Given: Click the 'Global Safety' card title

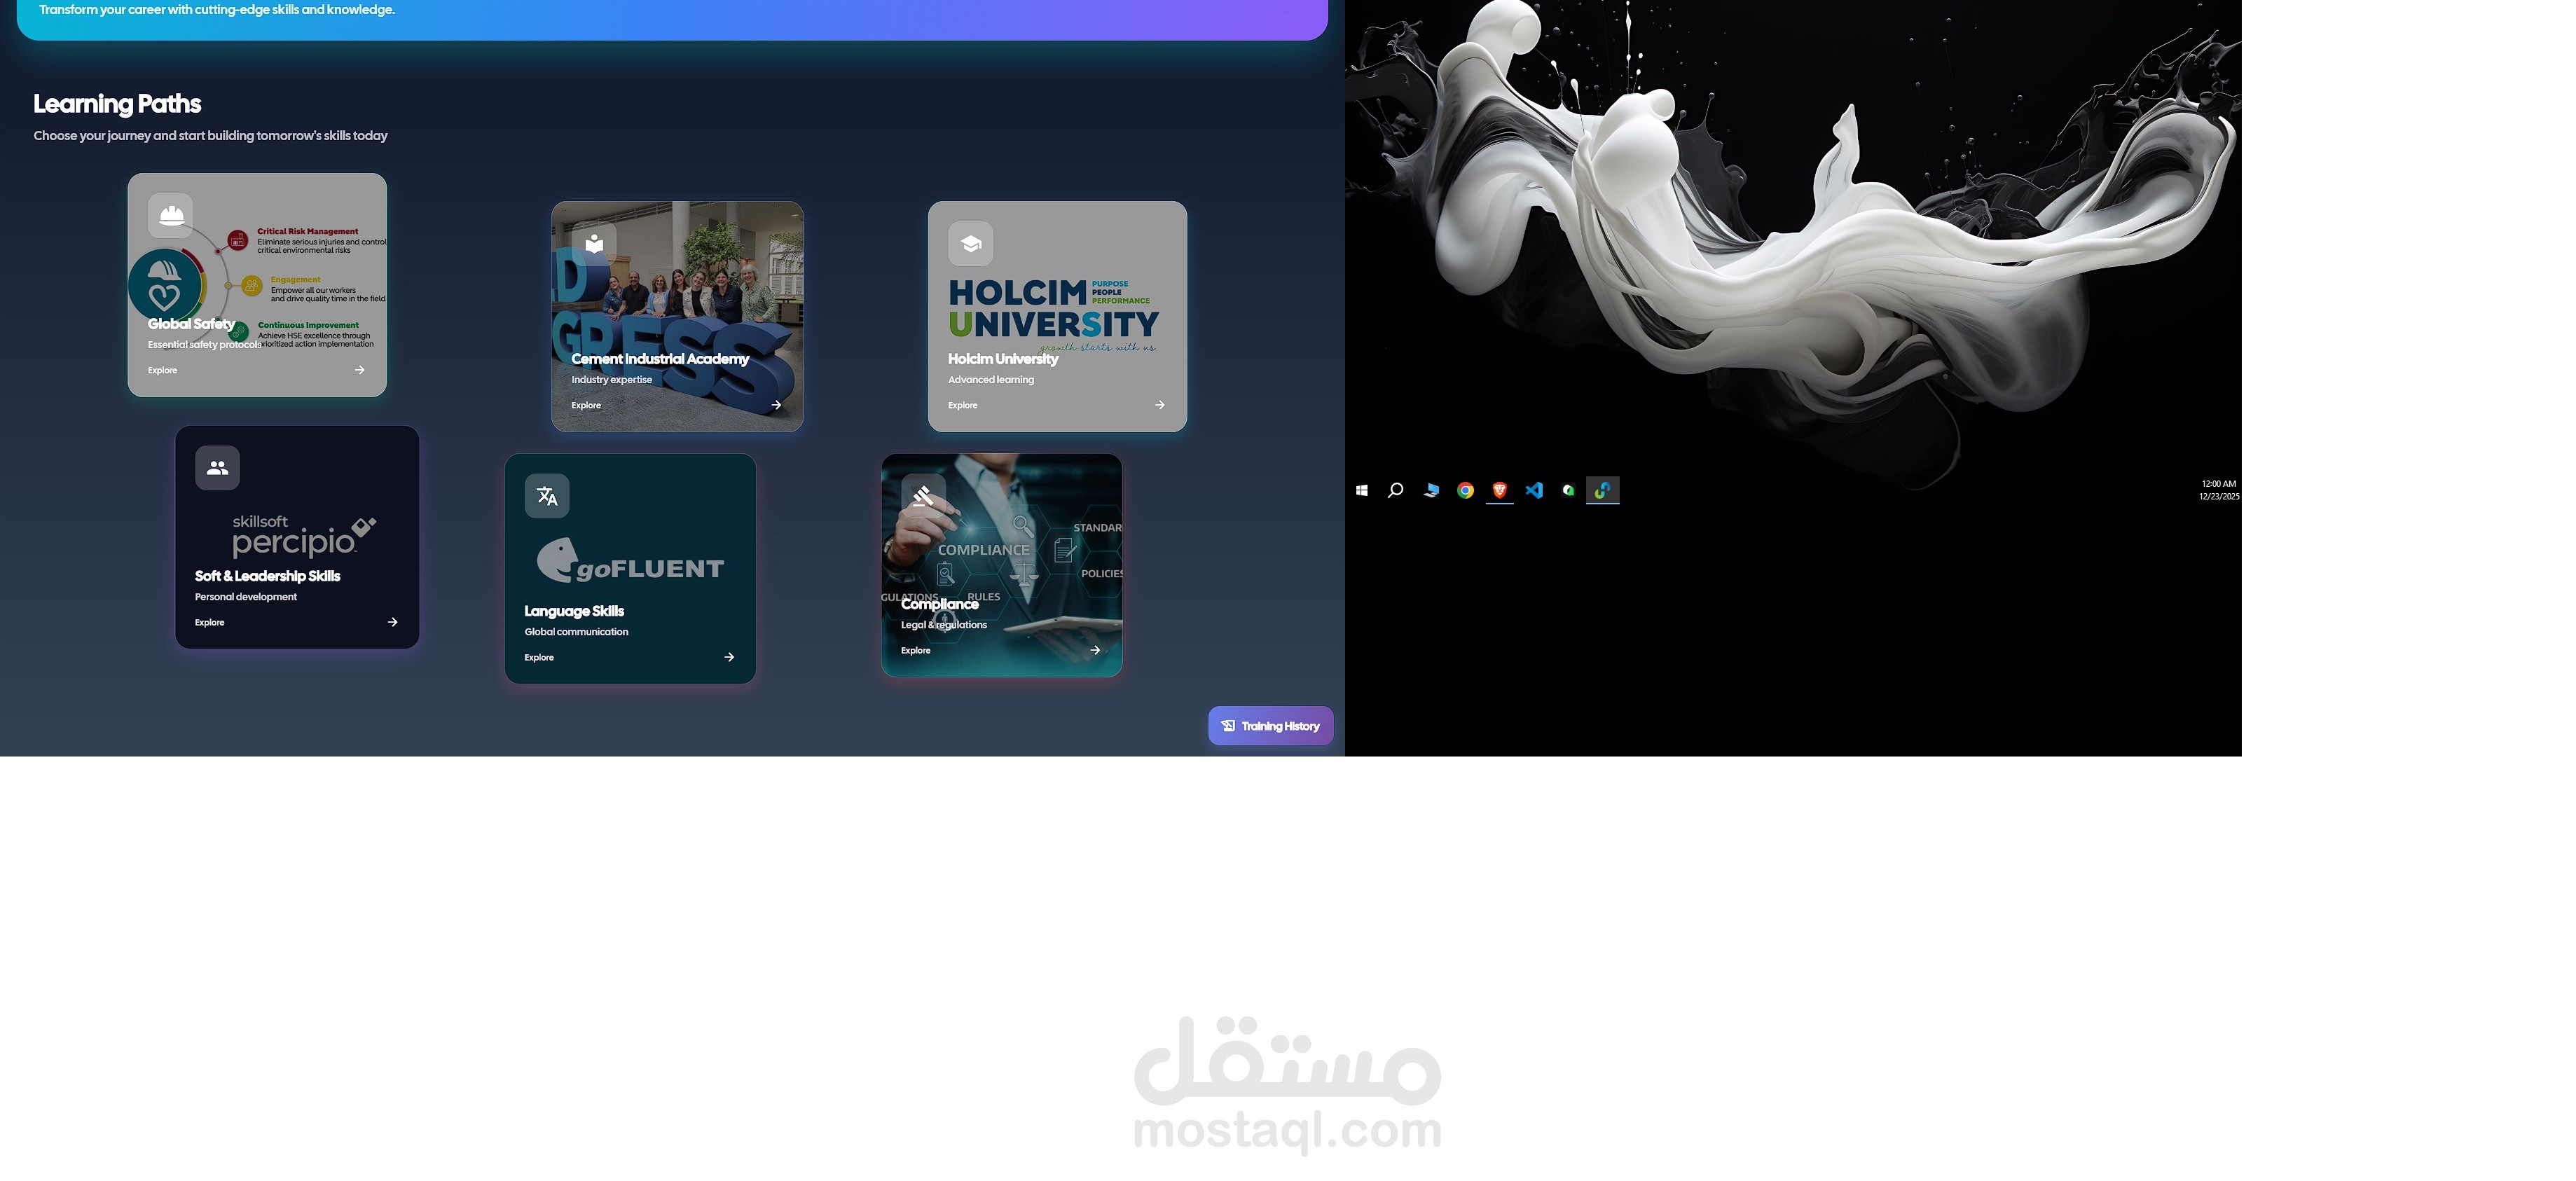Looking at the screenshot, I should tap(191, 324).
